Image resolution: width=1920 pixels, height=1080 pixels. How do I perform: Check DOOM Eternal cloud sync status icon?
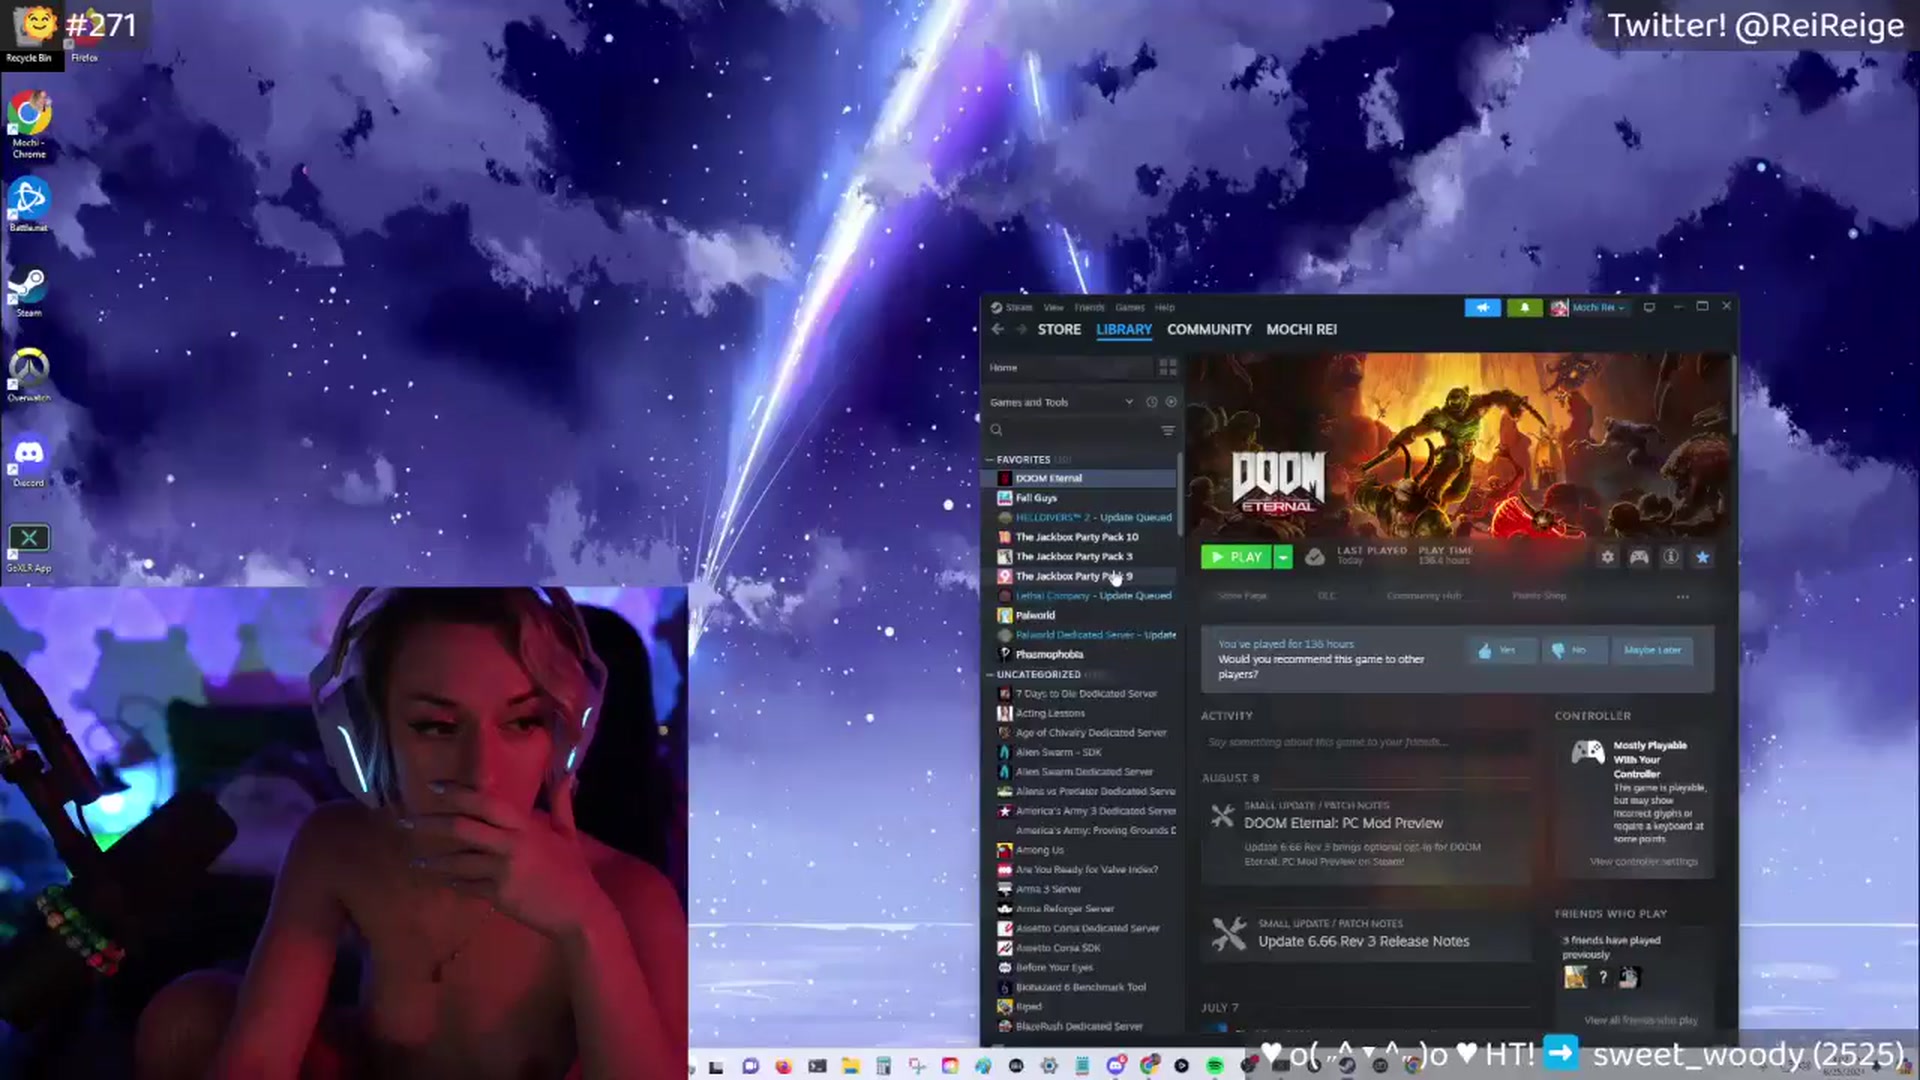1315,557
